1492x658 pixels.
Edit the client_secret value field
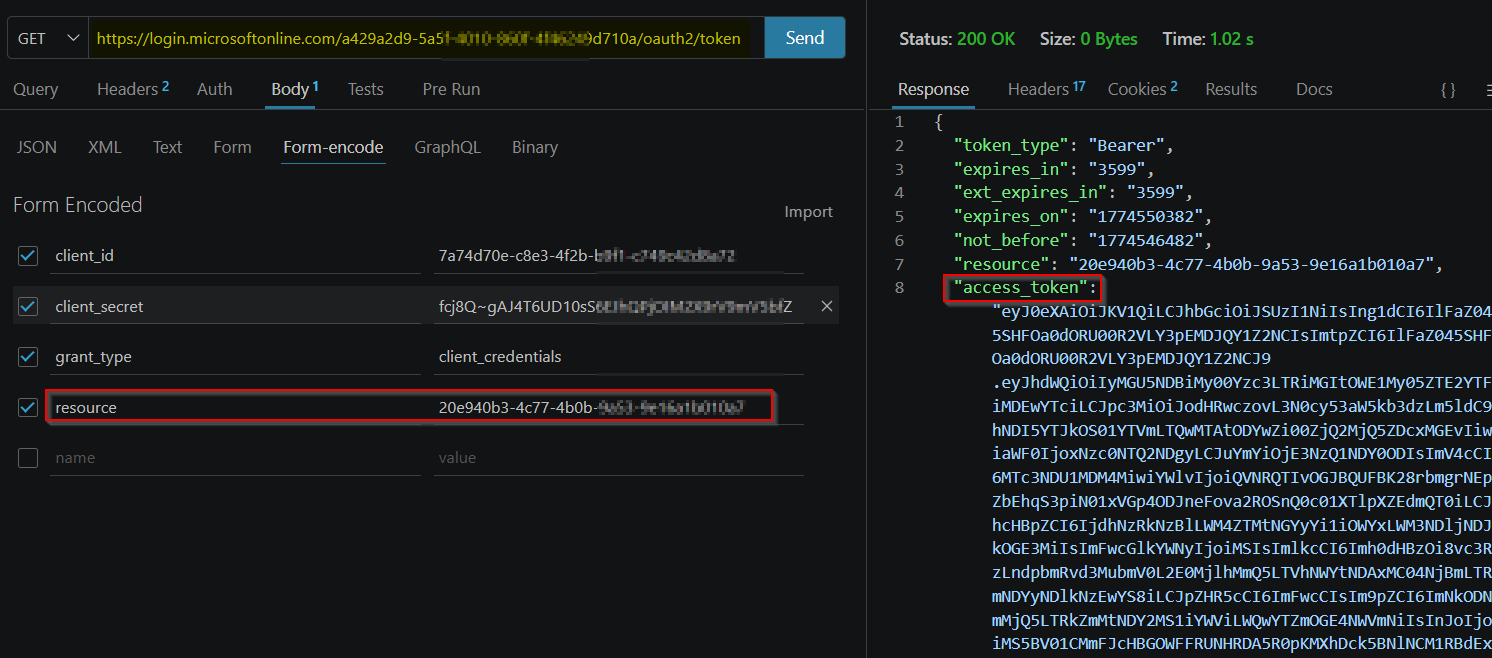pyautogui.click(x=619, y=306)
